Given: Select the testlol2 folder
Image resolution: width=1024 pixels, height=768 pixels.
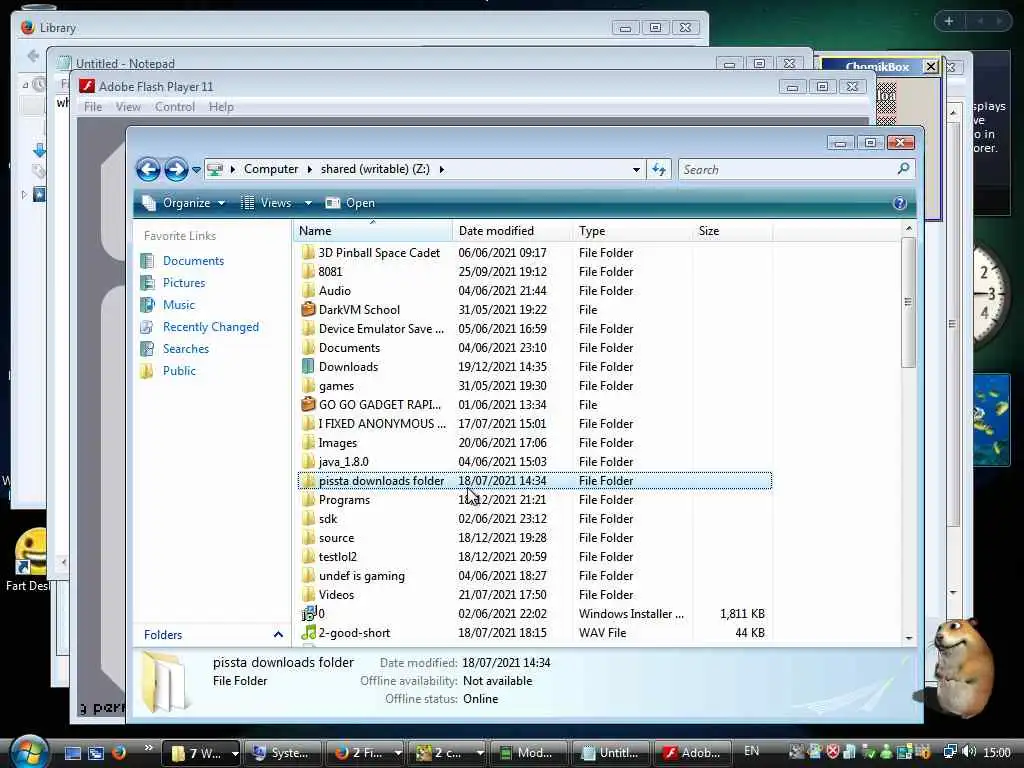Looking at the screenshot, I should pos(338,556).
